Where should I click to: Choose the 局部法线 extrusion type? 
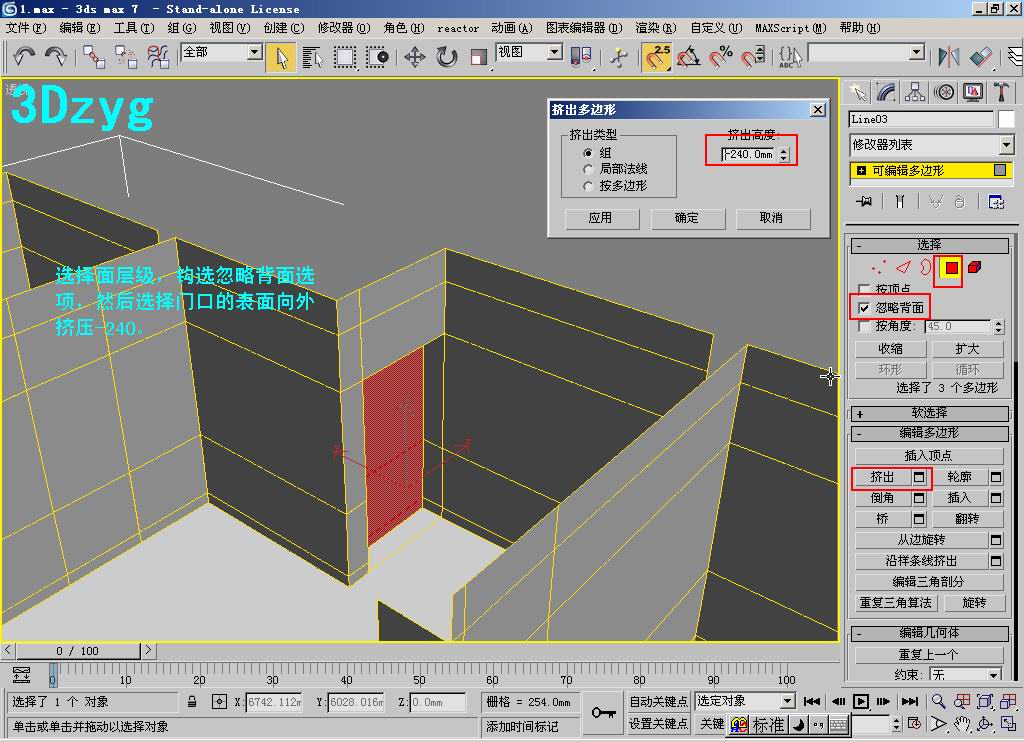(590, 169)
